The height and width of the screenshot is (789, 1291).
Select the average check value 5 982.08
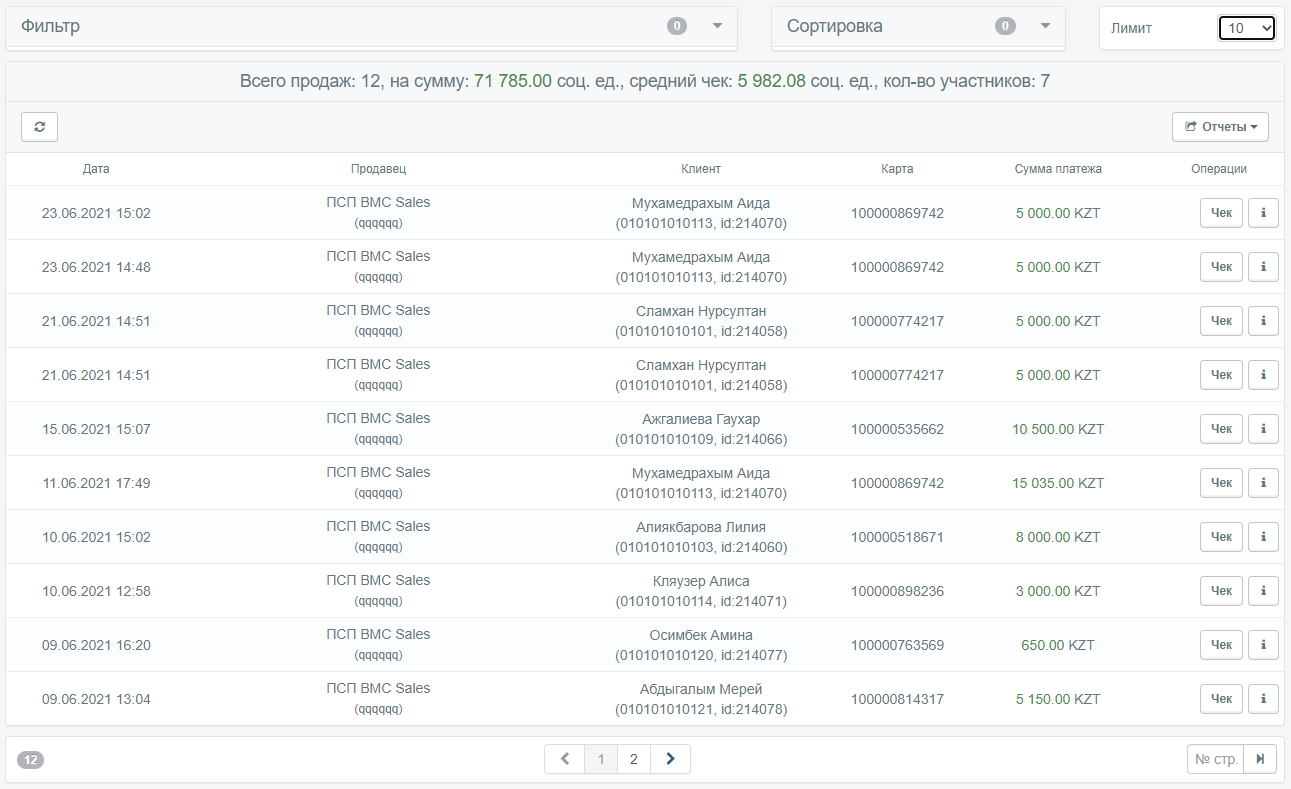click(771, 81)
